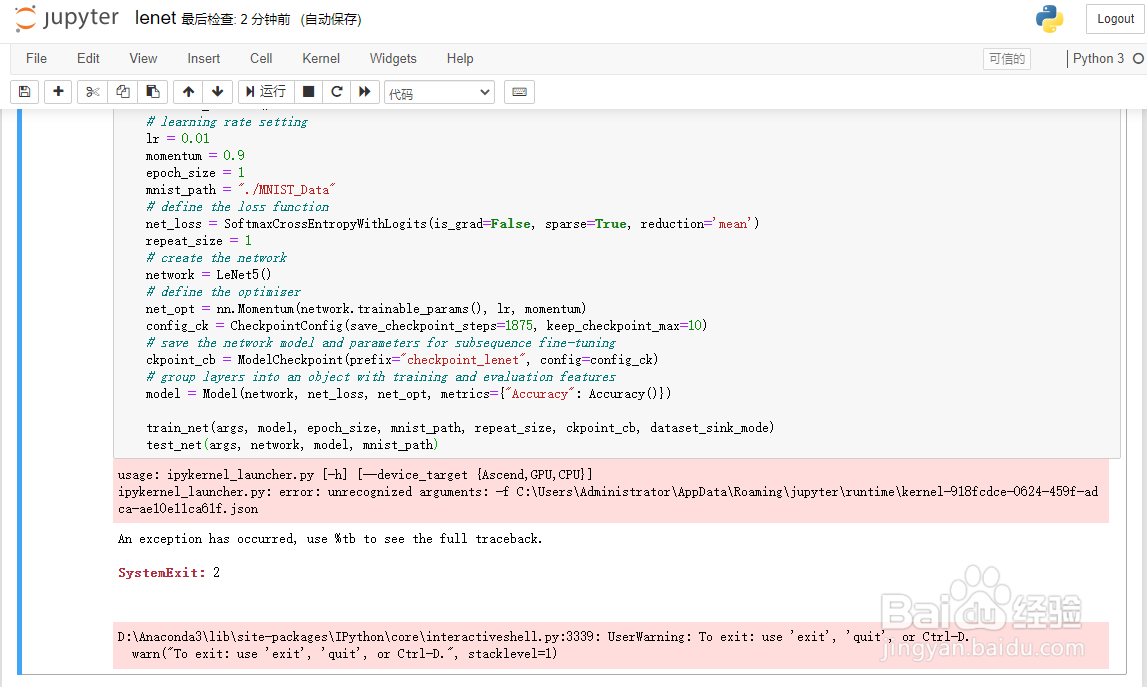
Task: Click the blue selected-cell bar on left
Action: click(x=19, y=391)
